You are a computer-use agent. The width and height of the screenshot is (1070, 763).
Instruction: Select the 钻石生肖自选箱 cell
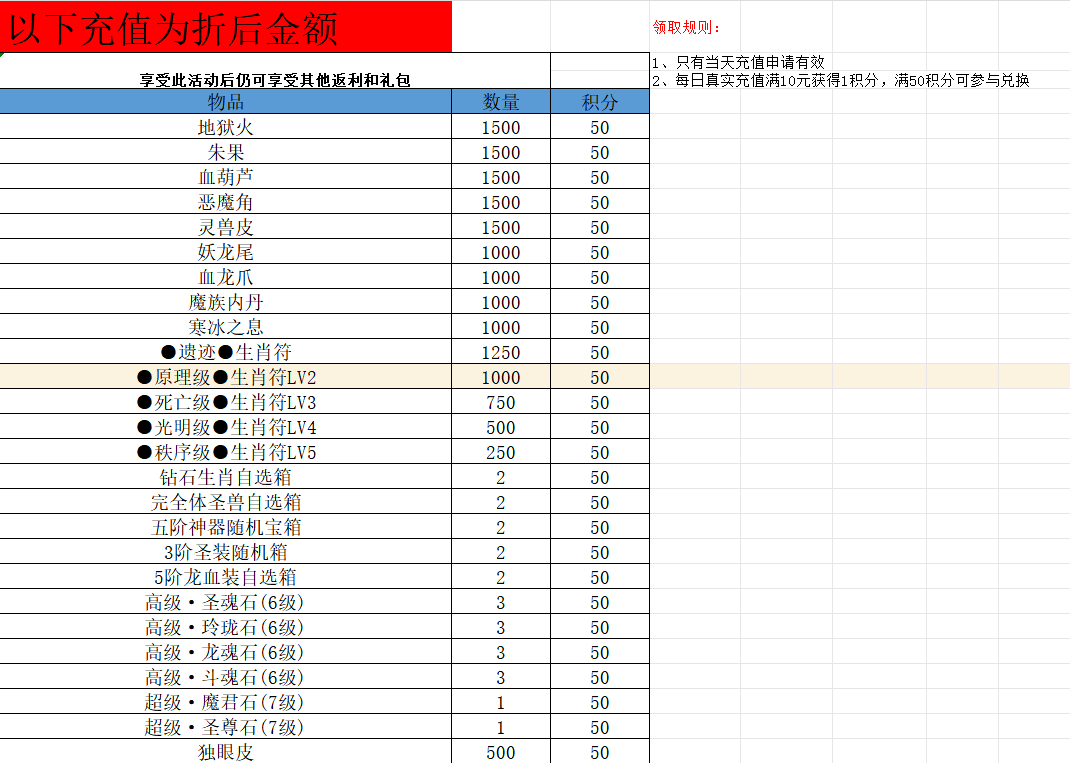(225, 477)
